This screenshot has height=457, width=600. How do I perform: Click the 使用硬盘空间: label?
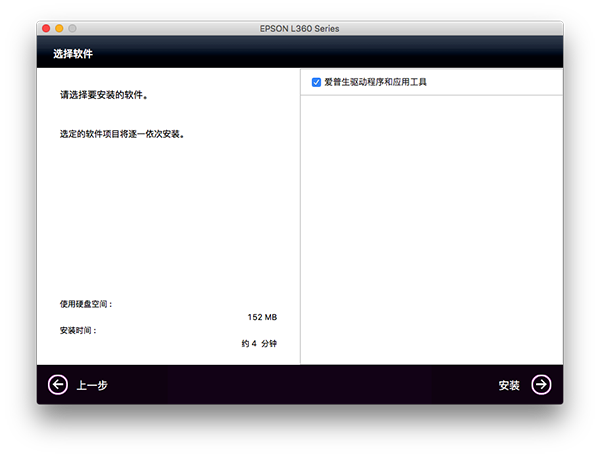click(x=86, y=304)
